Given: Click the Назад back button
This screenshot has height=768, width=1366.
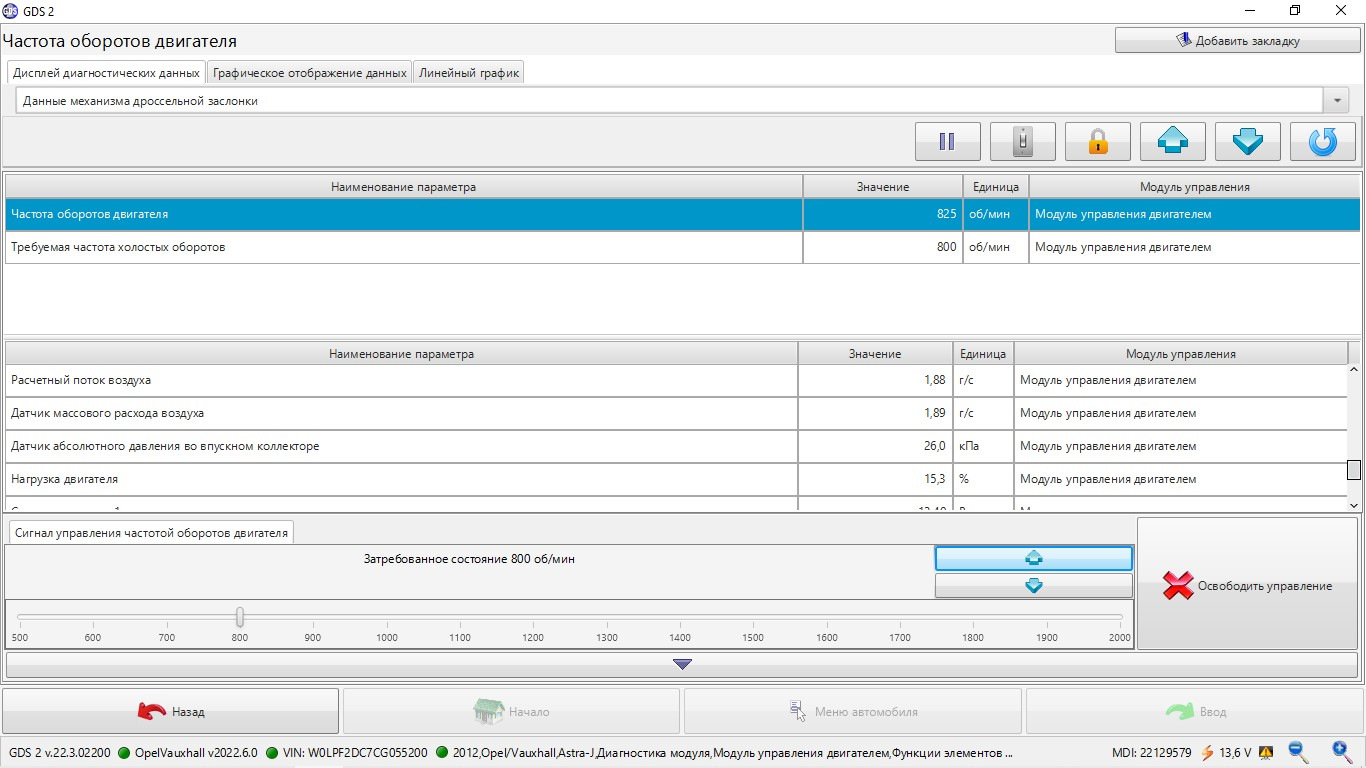Looking at the screenshot, I should 171,712.
